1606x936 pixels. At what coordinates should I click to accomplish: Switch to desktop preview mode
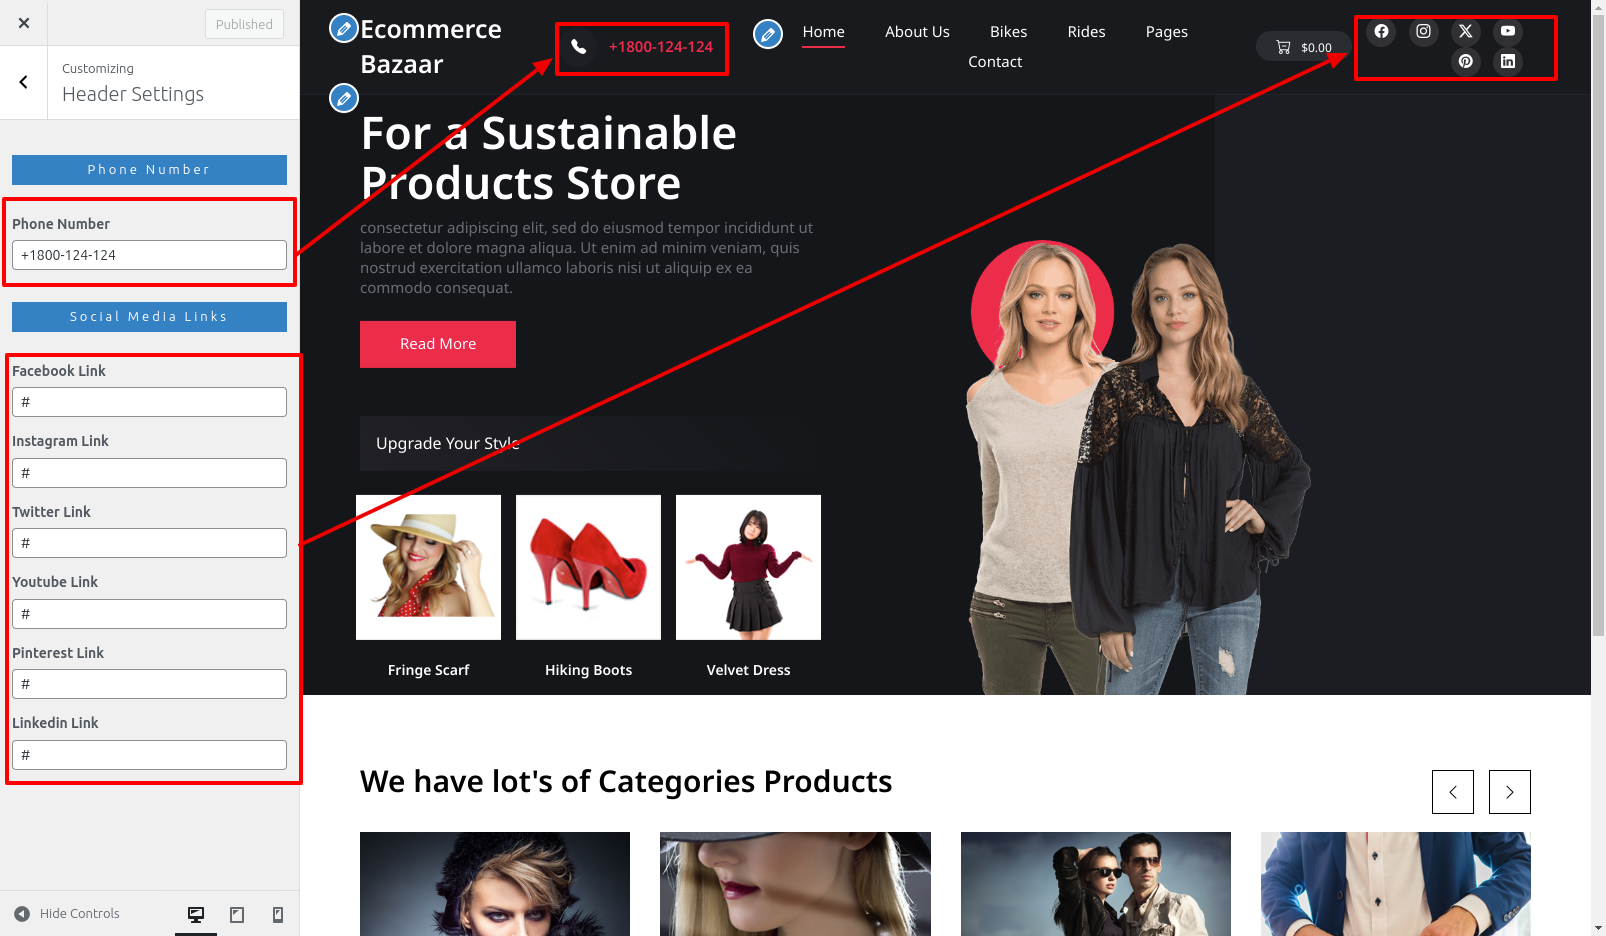pos(196,914)
